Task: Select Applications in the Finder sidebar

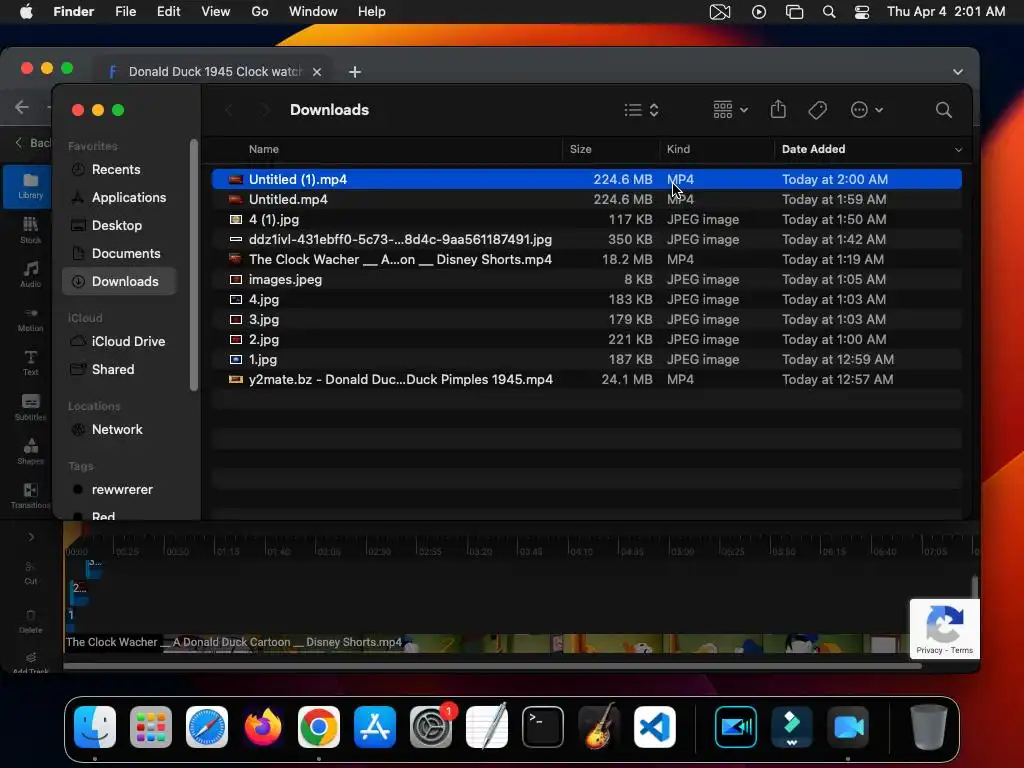Action: (x=119, y=197)
